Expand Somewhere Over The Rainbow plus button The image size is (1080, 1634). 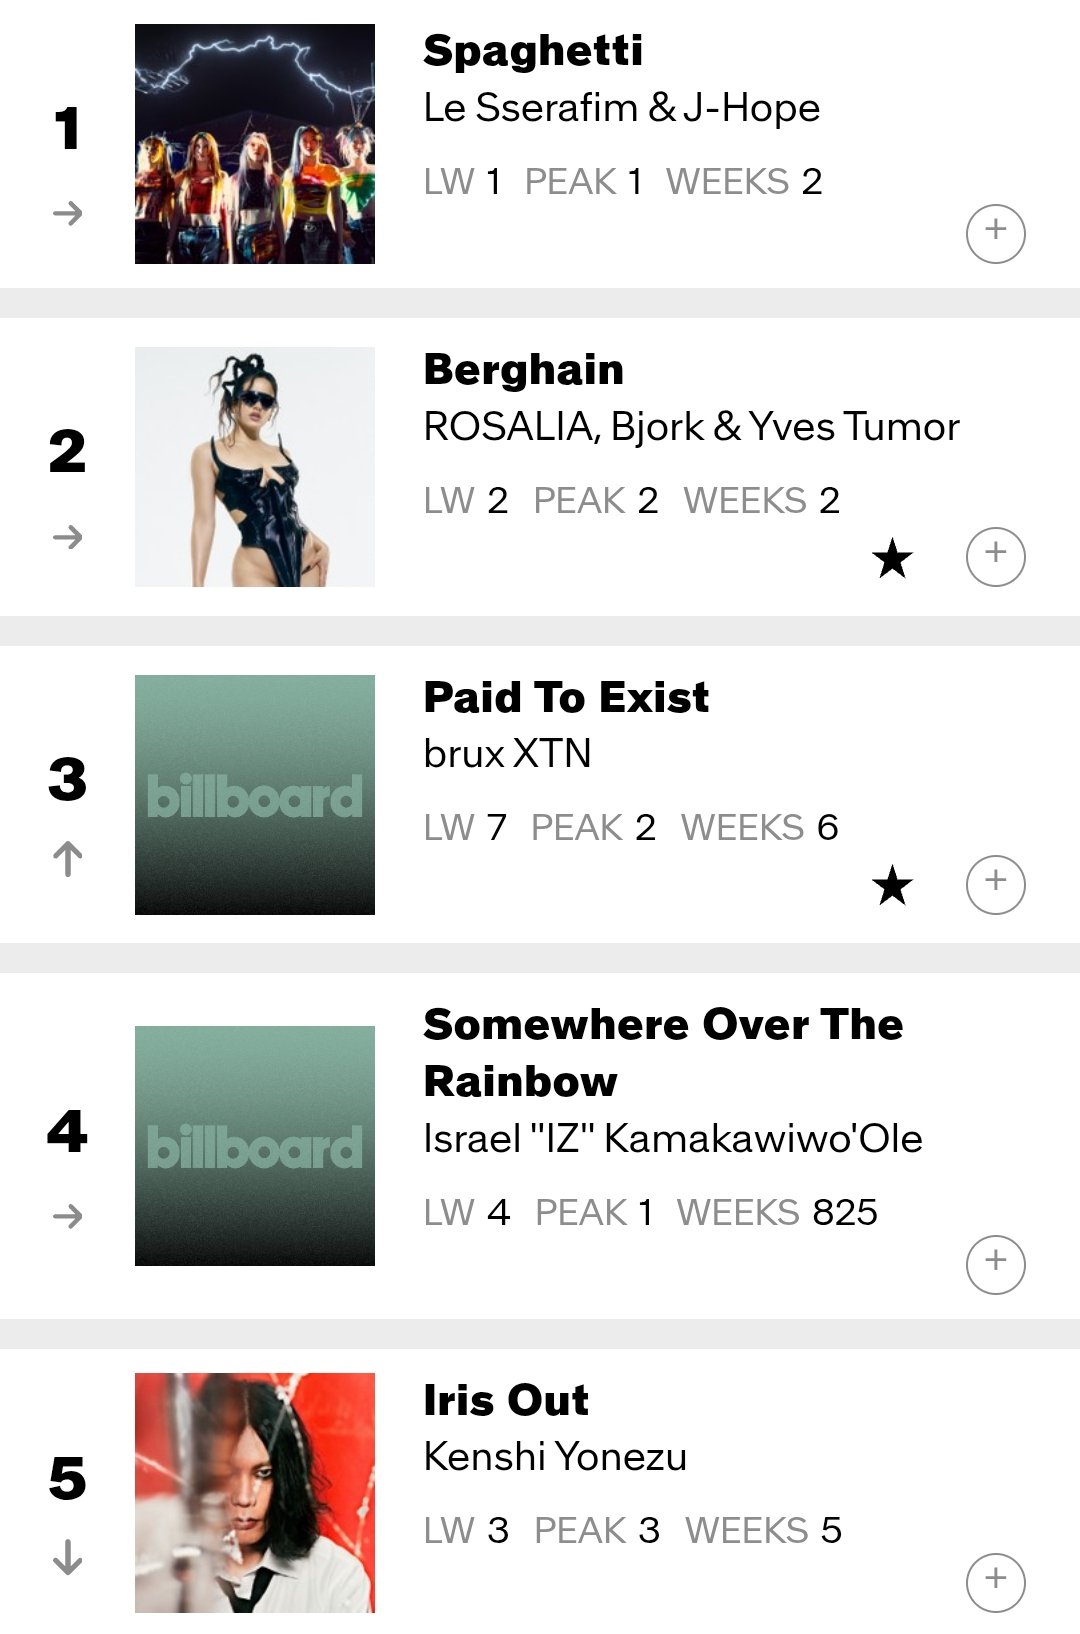(995, 1264)
